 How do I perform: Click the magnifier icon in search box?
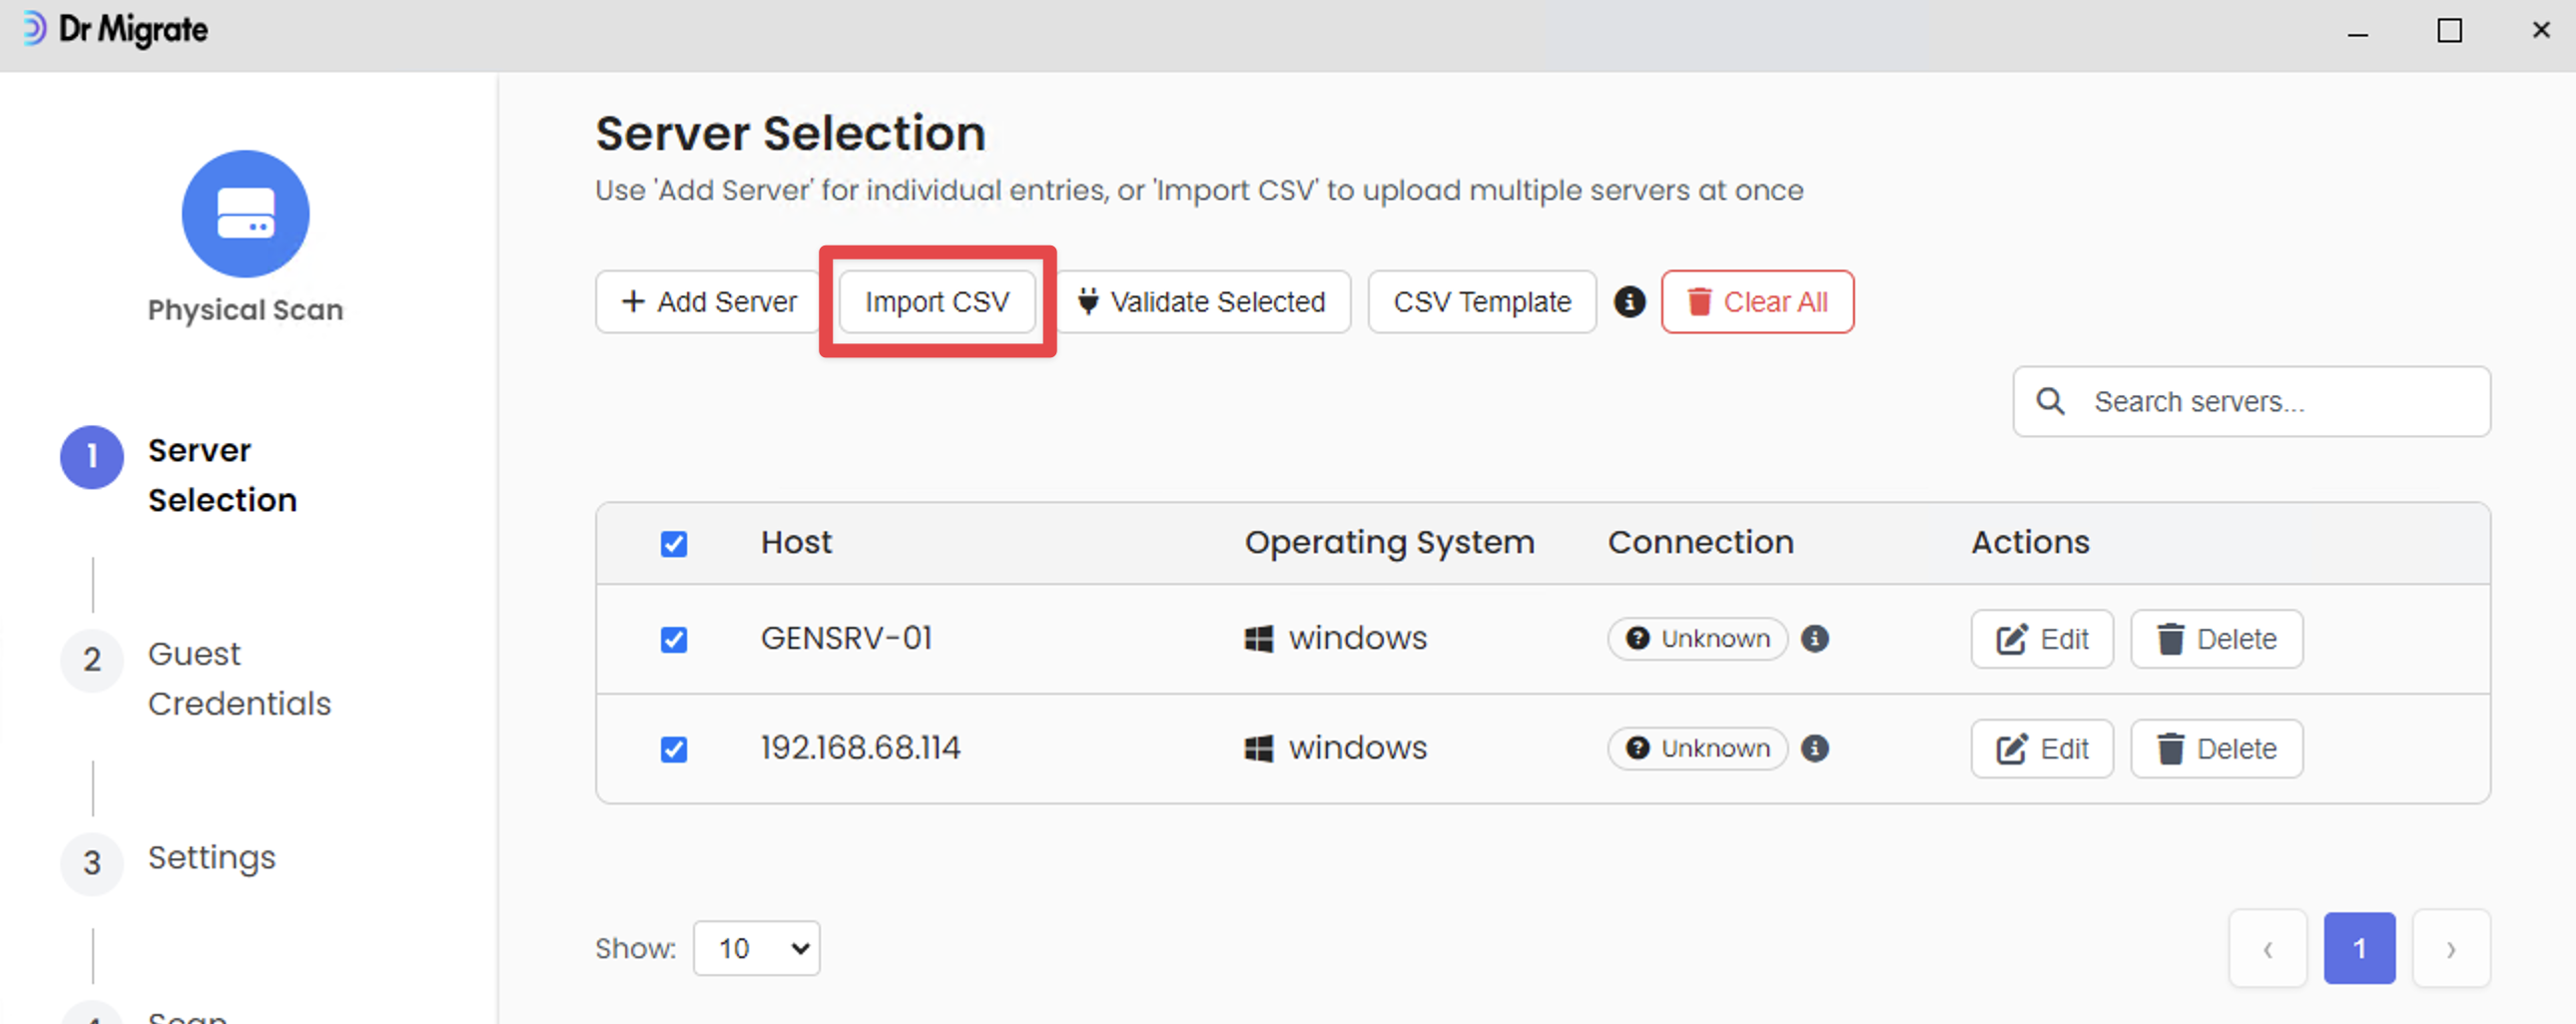coord(2050,401)
